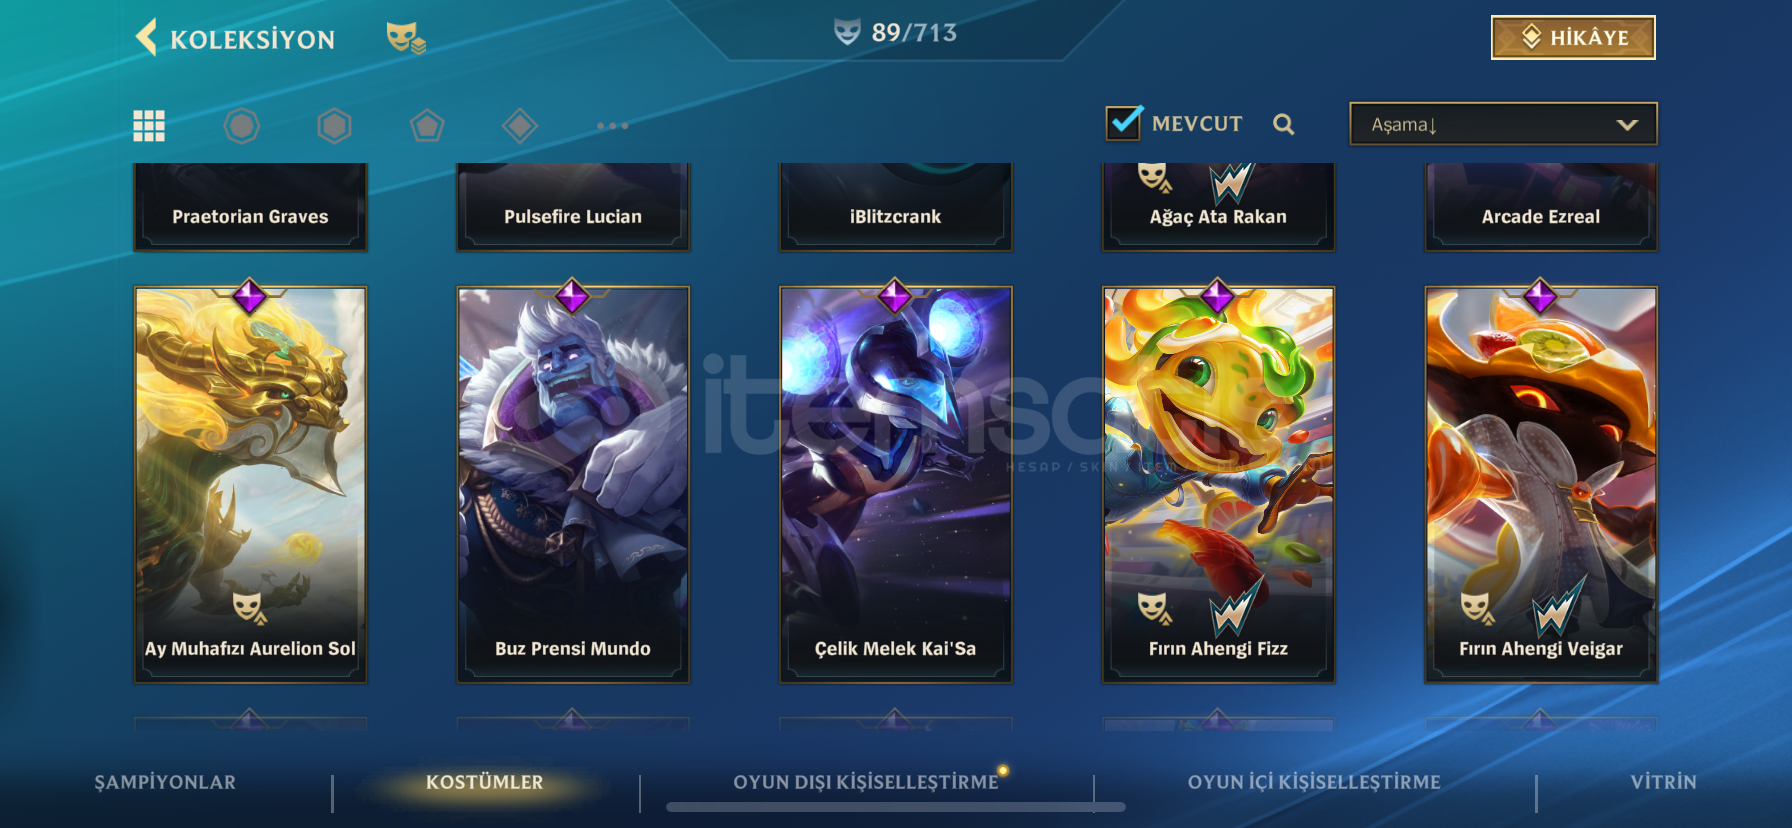The width and height of the screenshot is (1792, 828).
Task: Click the HİKÂYE button
Action: (x=1573, y=38)
